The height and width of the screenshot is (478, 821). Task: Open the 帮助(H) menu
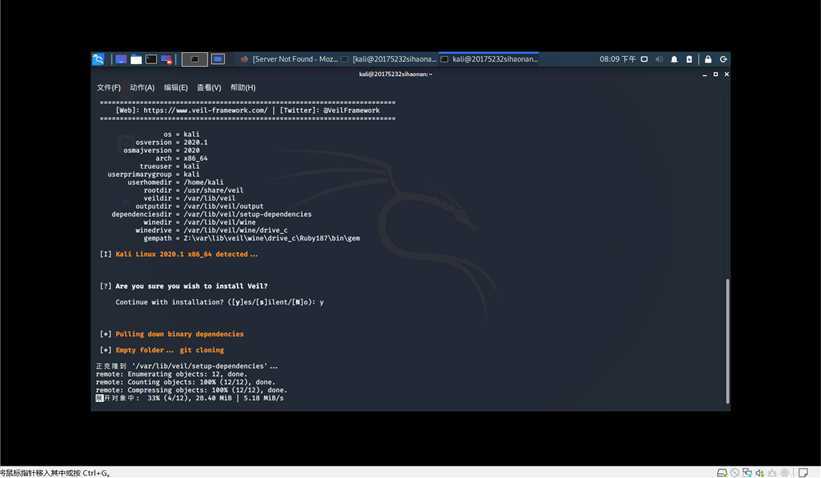243,87
